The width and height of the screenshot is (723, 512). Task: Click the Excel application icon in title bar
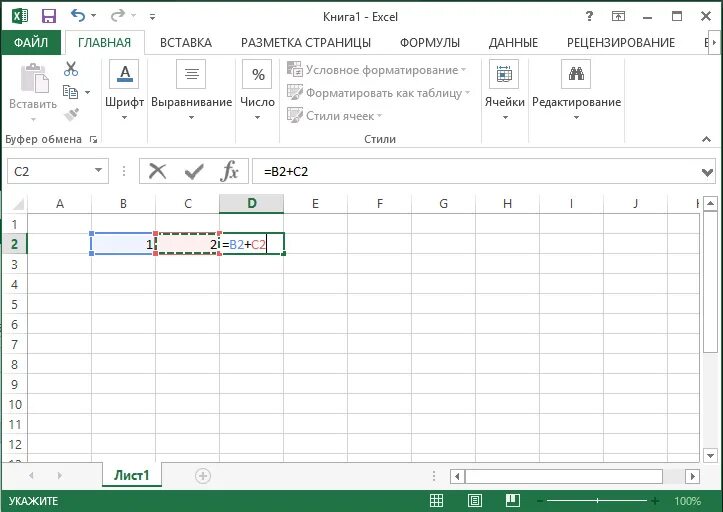click(x=20, y=17)
